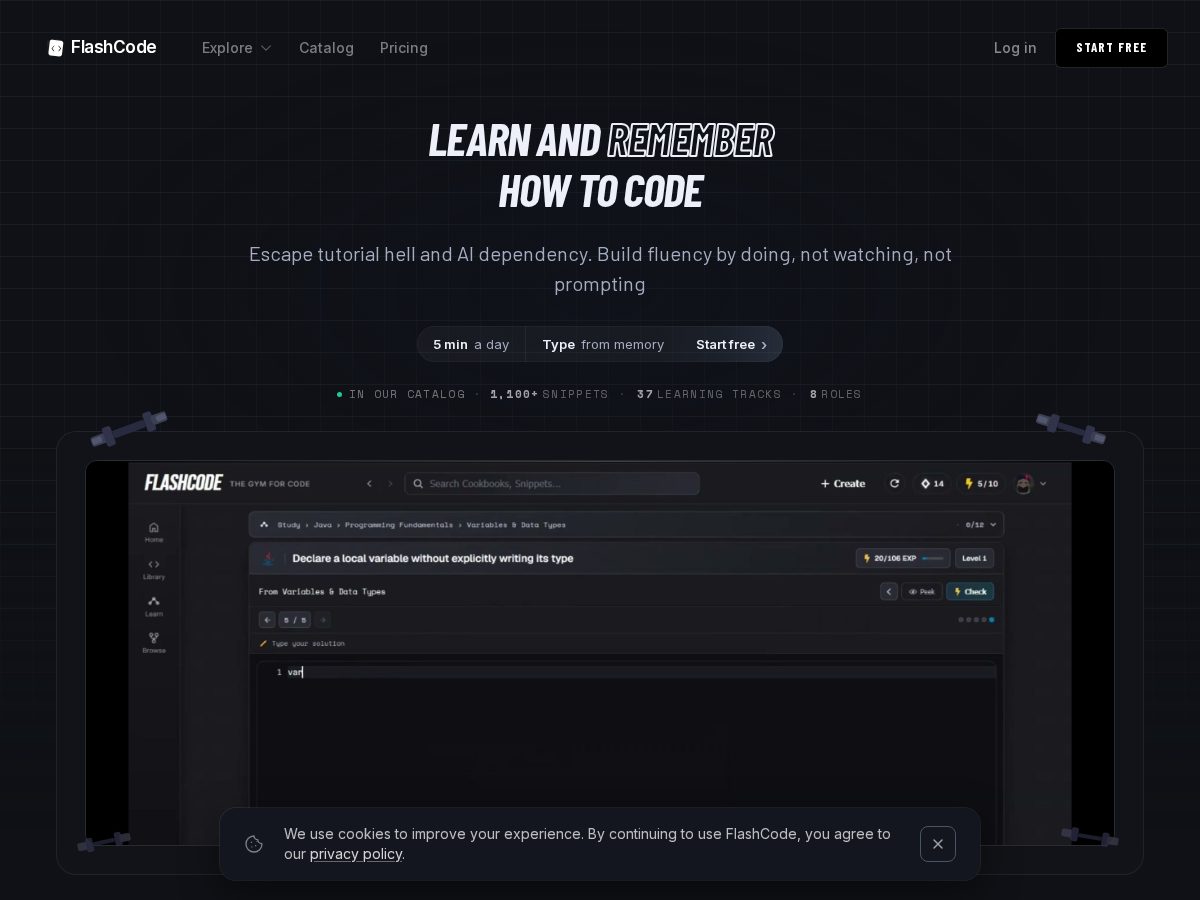
Task: Click the '5 min a day' pill text
Action: tap(471, 344)
